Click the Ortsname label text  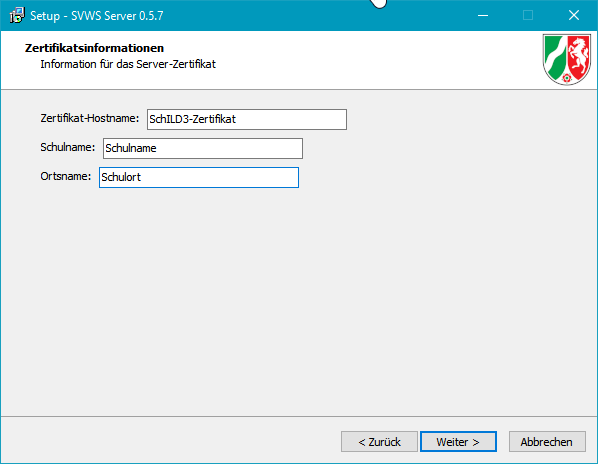[x=66, y=176]
